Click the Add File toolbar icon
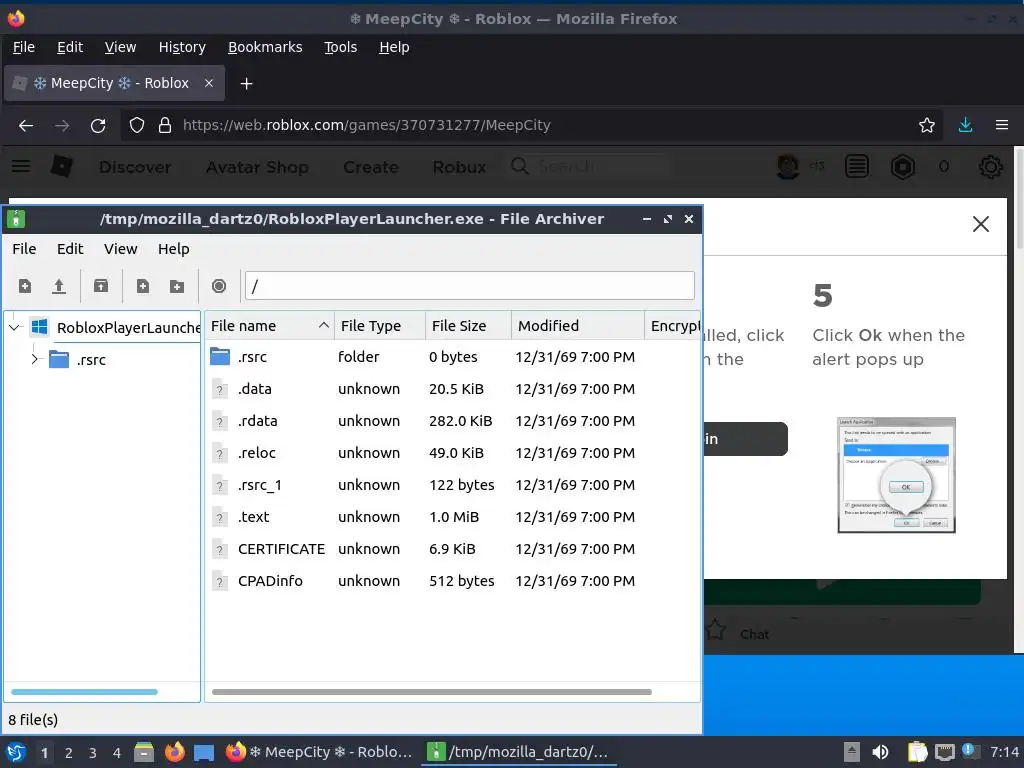The width and height of the screenshot is (1024, 768). tap(142, 286)
